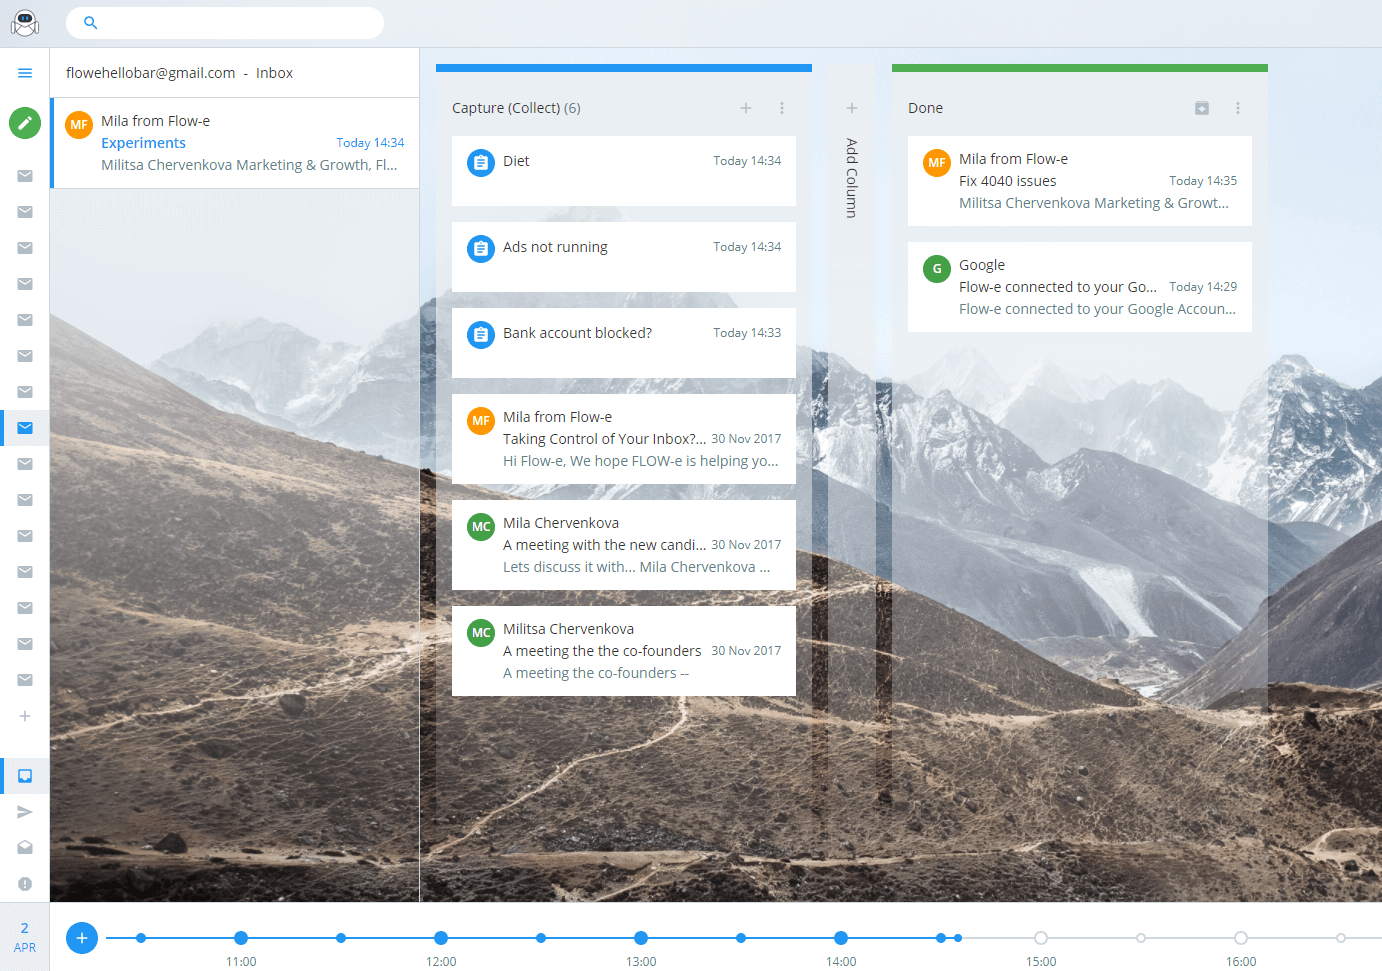Screen dimensions: 1382x971
Task: Open the hamburger menu in the sidebar
Action: click(25, 73)
